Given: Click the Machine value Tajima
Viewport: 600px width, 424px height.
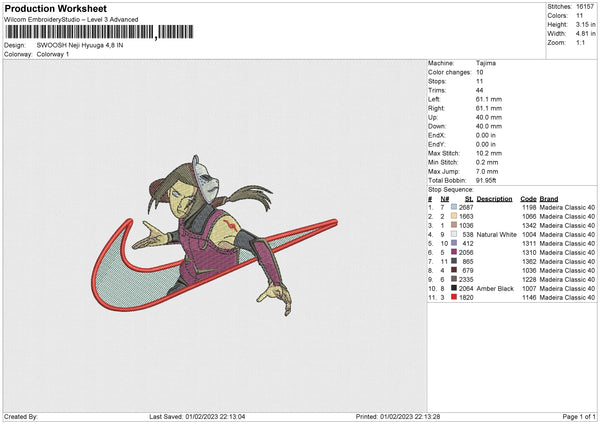Looking at the screenshot, I should pos(486,63).
